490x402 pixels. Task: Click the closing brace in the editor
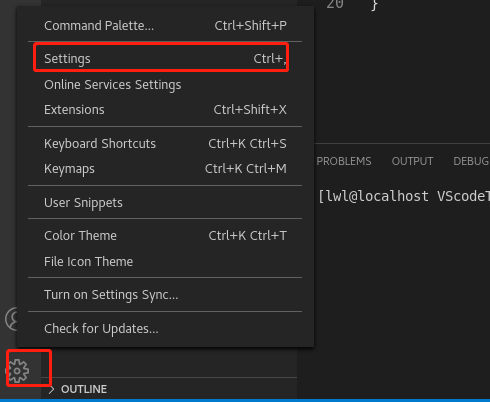point(375,5)
